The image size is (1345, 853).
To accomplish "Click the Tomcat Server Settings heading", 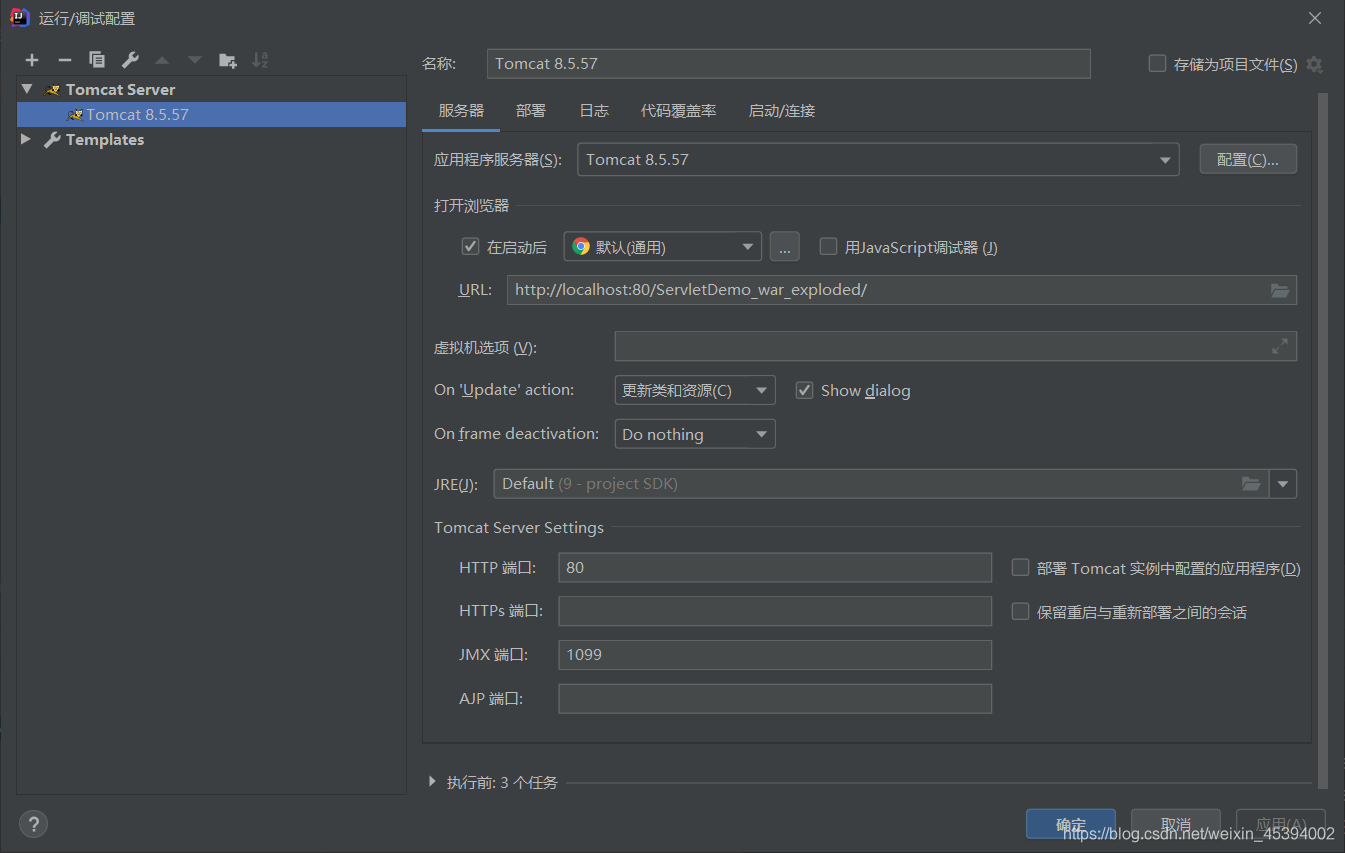I will point(519,527).
